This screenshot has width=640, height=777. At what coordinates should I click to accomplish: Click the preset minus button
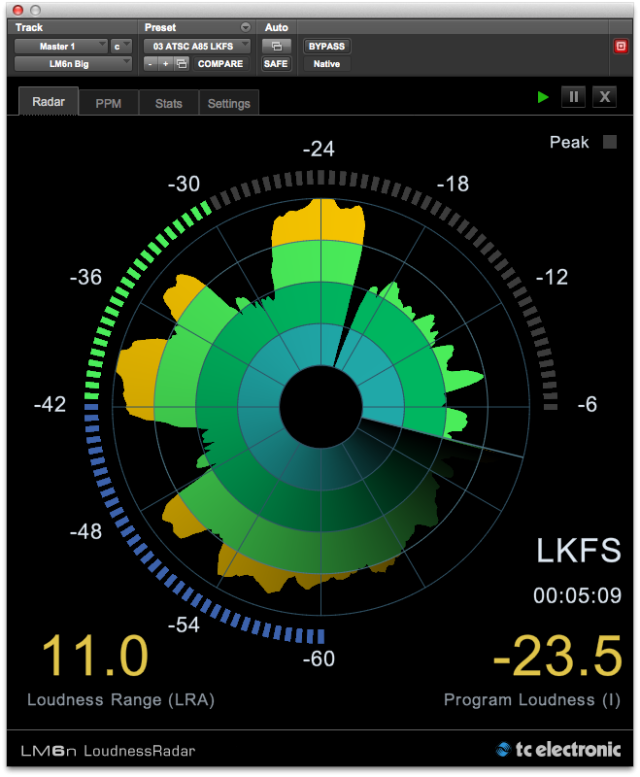point(150,64)
